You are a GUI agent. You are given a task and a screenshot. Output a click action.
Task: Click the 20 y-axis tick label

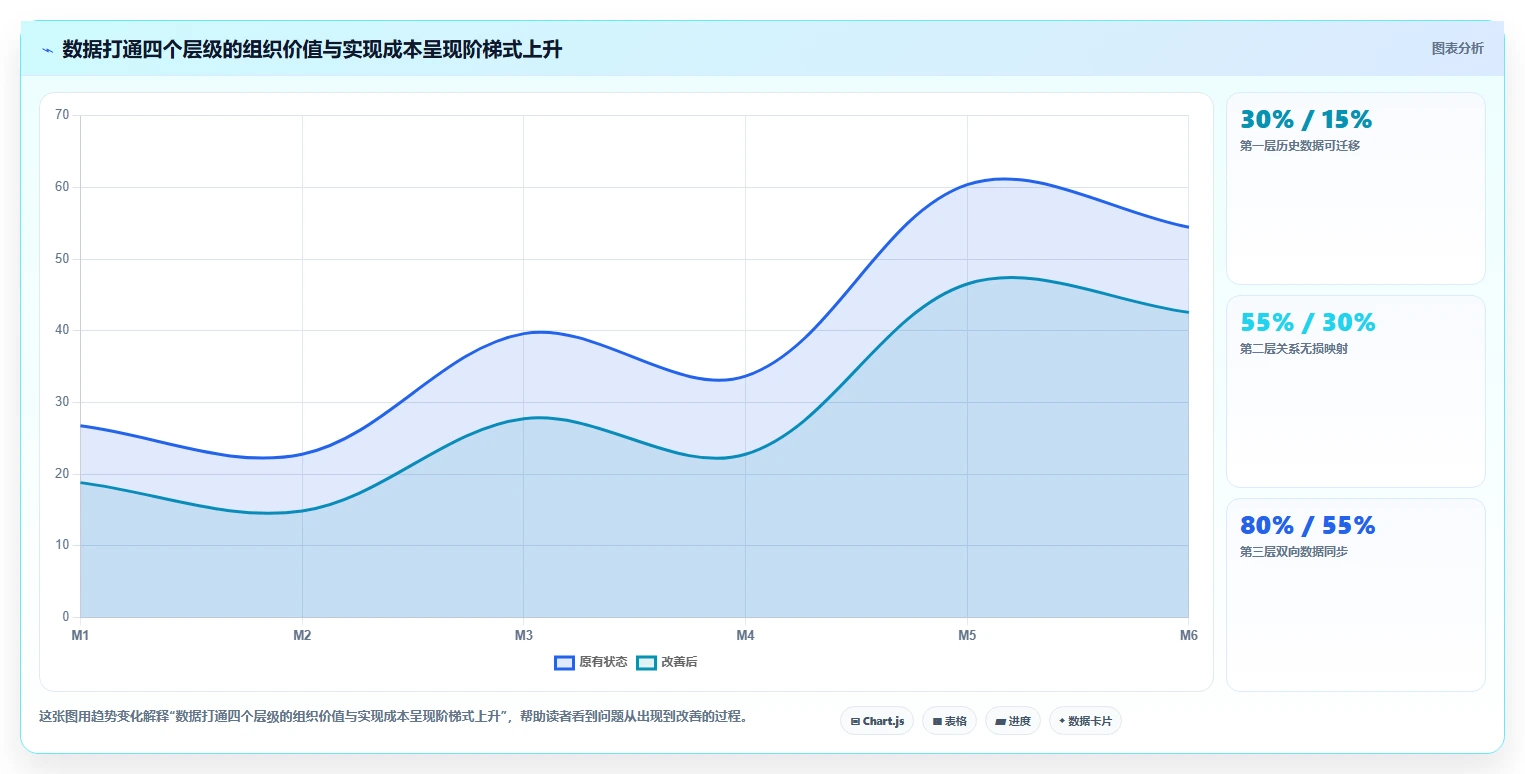coord(62,474)
